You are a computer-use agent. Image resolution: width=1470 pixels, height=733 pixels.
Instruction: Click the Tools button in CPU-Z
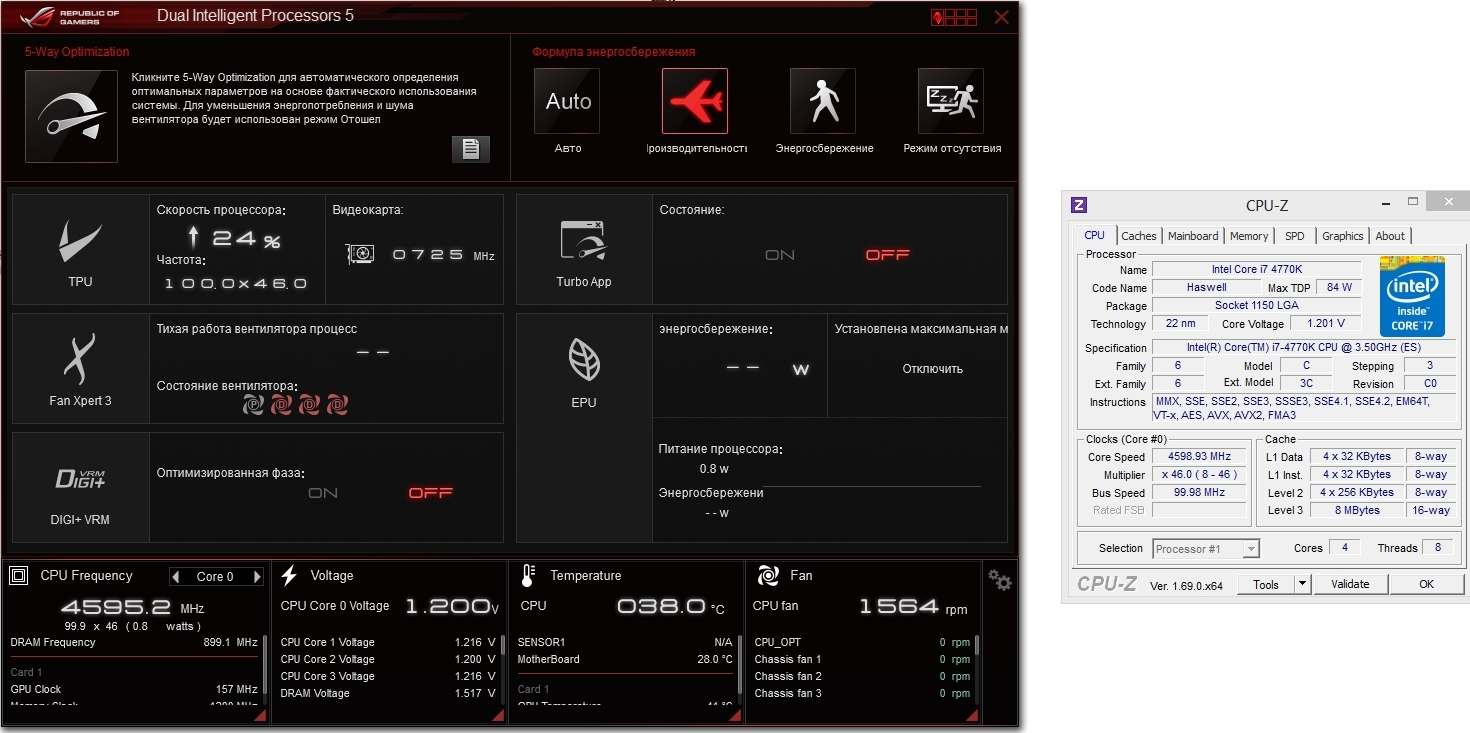(1266, 584)
